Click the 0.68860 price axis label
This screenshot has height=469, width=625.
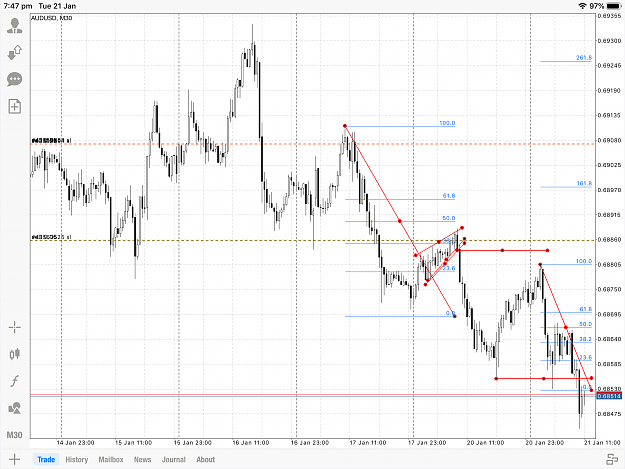[609, 239]
